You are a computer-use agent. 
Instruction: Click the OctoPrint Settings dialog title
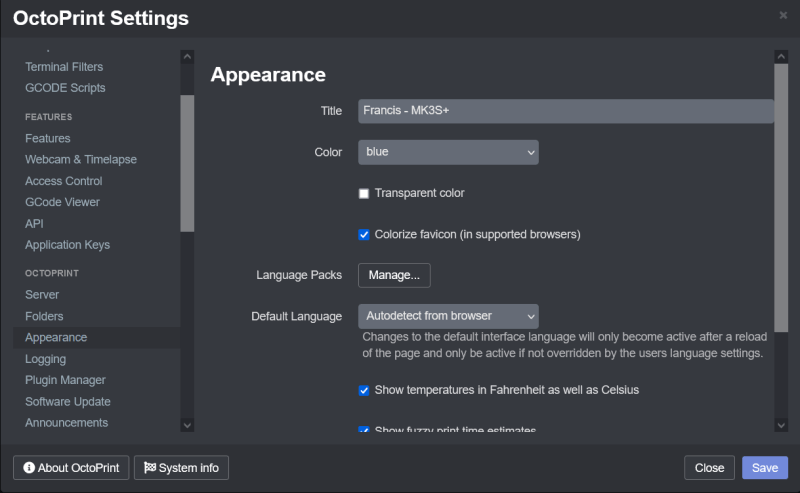pos(101,18)
